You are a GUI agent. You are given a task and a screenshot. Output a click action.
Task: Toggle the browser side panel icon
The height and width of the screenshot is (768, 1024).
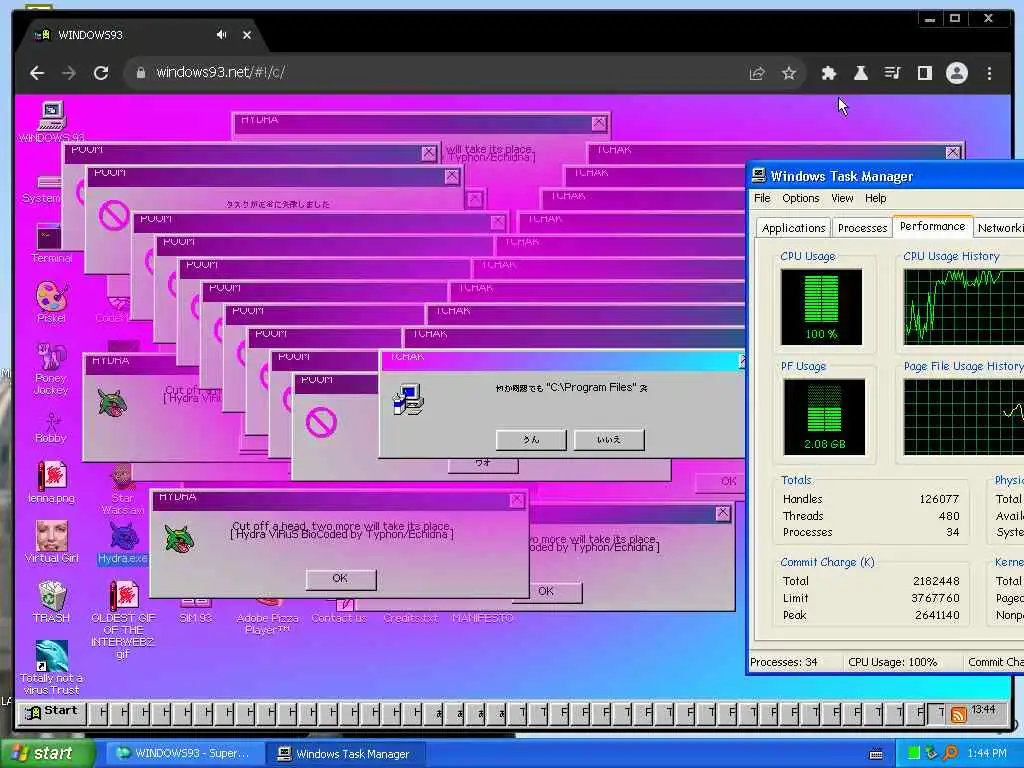click(x=925, y=73)
